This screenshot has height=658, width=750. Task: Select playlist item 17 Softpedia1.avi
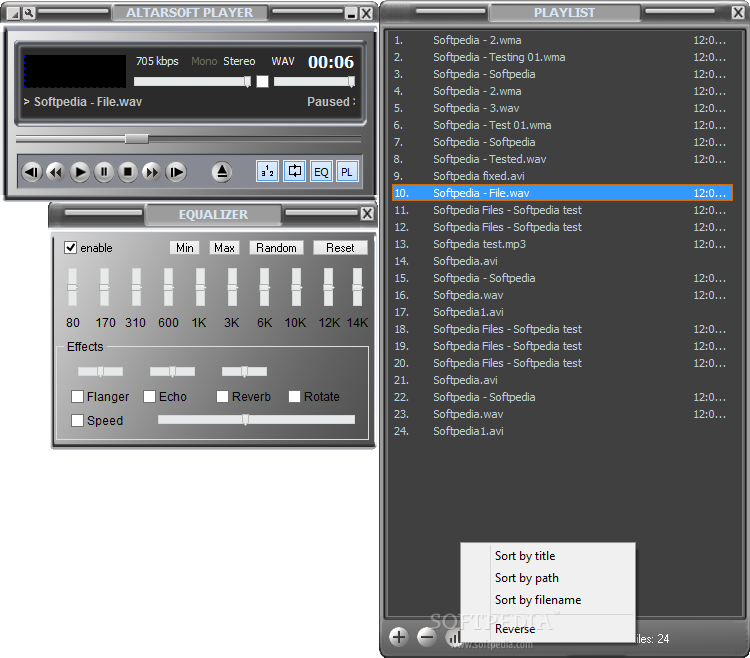click(x=562, y=312)
